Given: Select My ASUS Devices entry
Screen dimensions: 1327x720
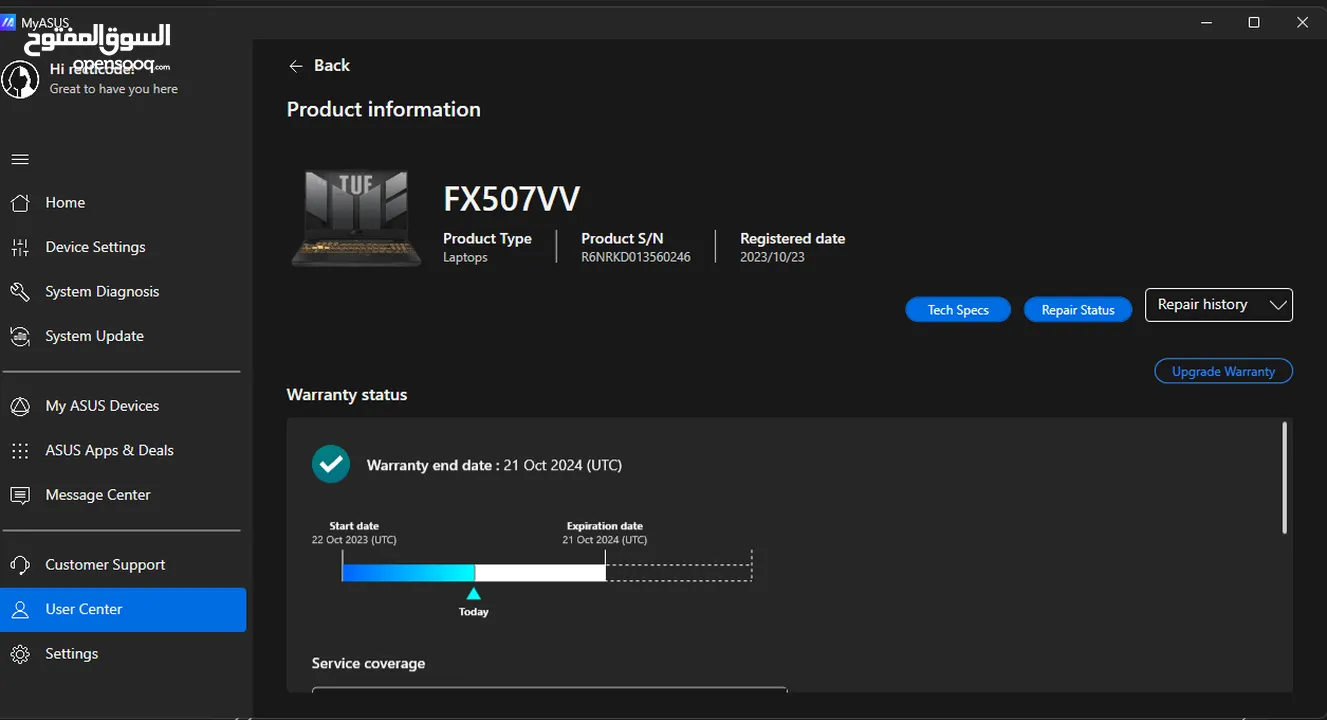Looking at the screenshot, I should tap(123, 406).
